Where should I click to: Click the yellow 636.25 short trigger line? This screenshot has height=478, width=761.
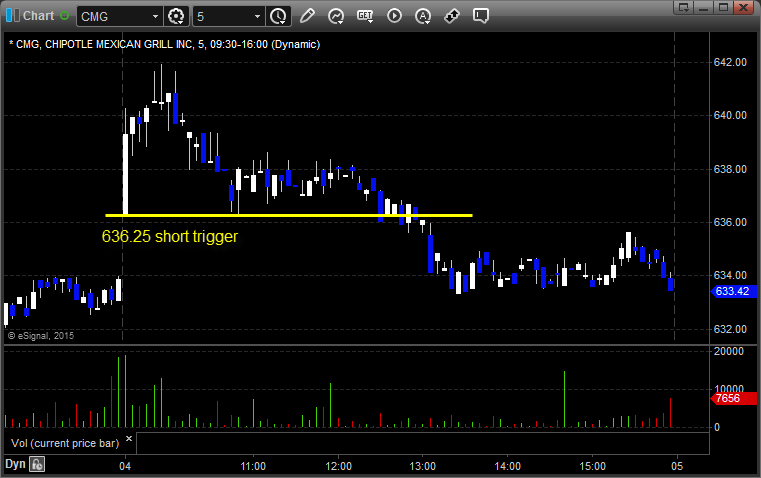(x=289, y=215)
